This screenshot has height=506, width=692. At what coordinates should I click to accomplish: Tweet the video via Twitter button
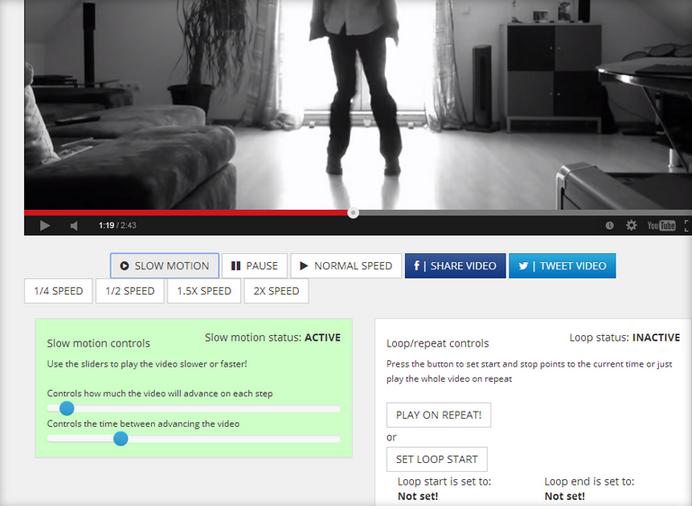click(x=562, y=266)
